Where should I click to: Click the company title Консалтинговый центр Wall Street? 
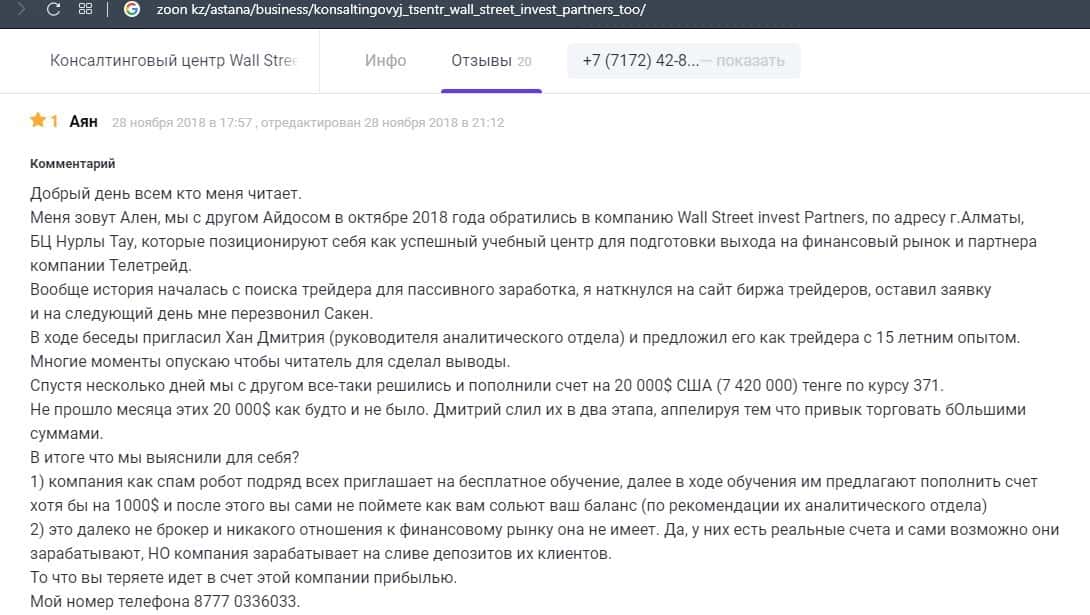click(x=173, y=60)
